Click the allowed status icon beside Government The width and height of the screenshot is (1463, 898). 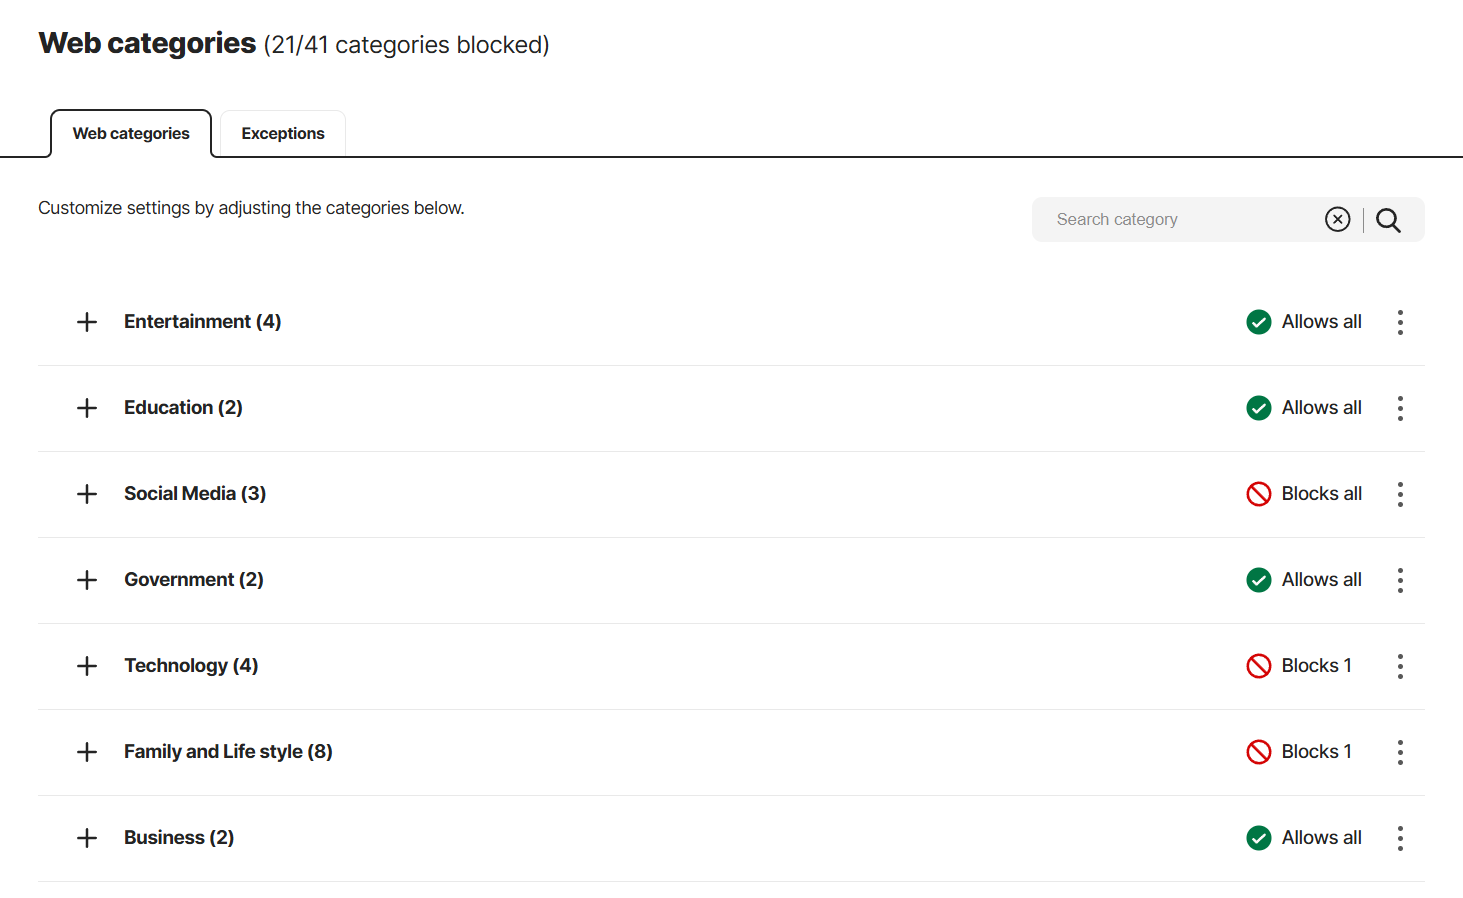1258,579
